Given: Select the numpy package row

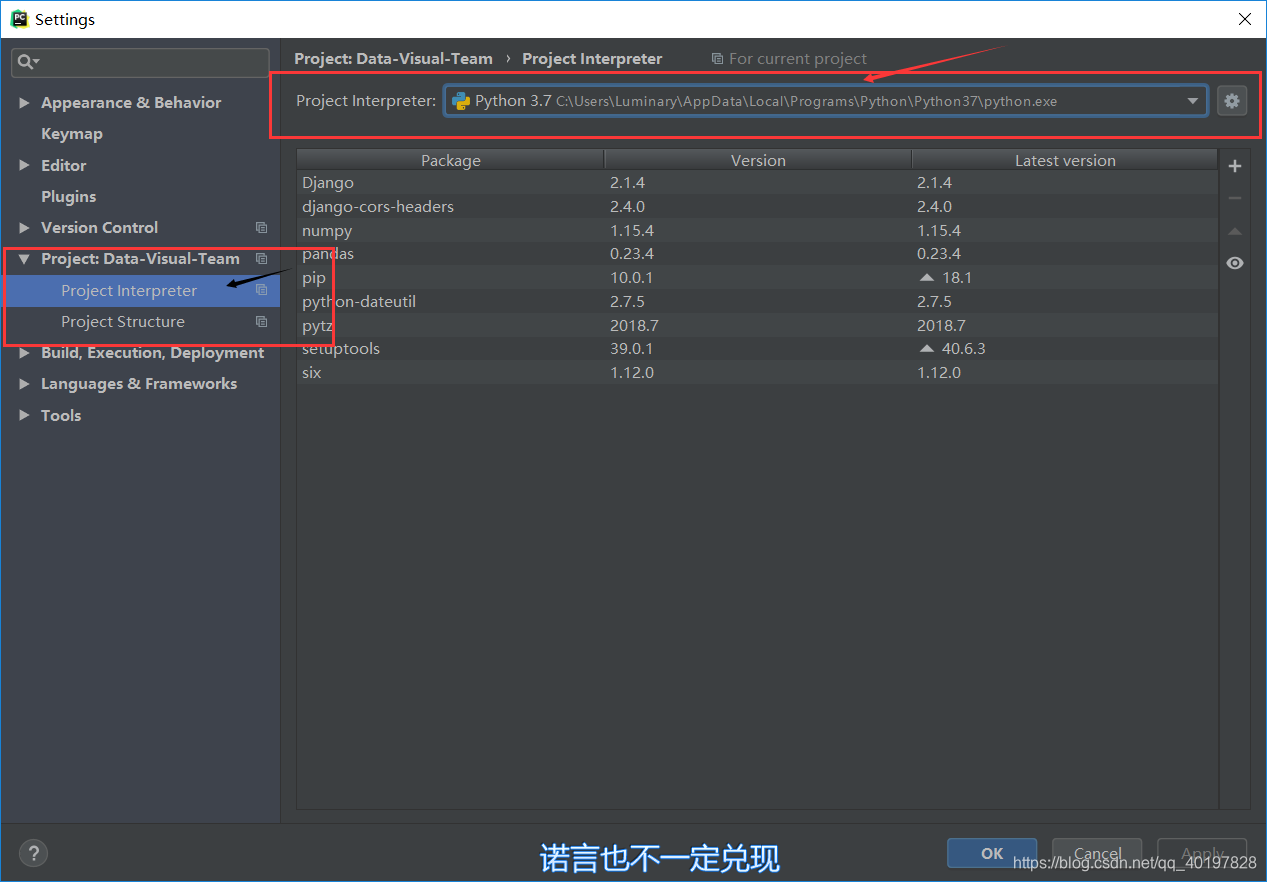Looking at the screenshot, I should tap(757, 231).
